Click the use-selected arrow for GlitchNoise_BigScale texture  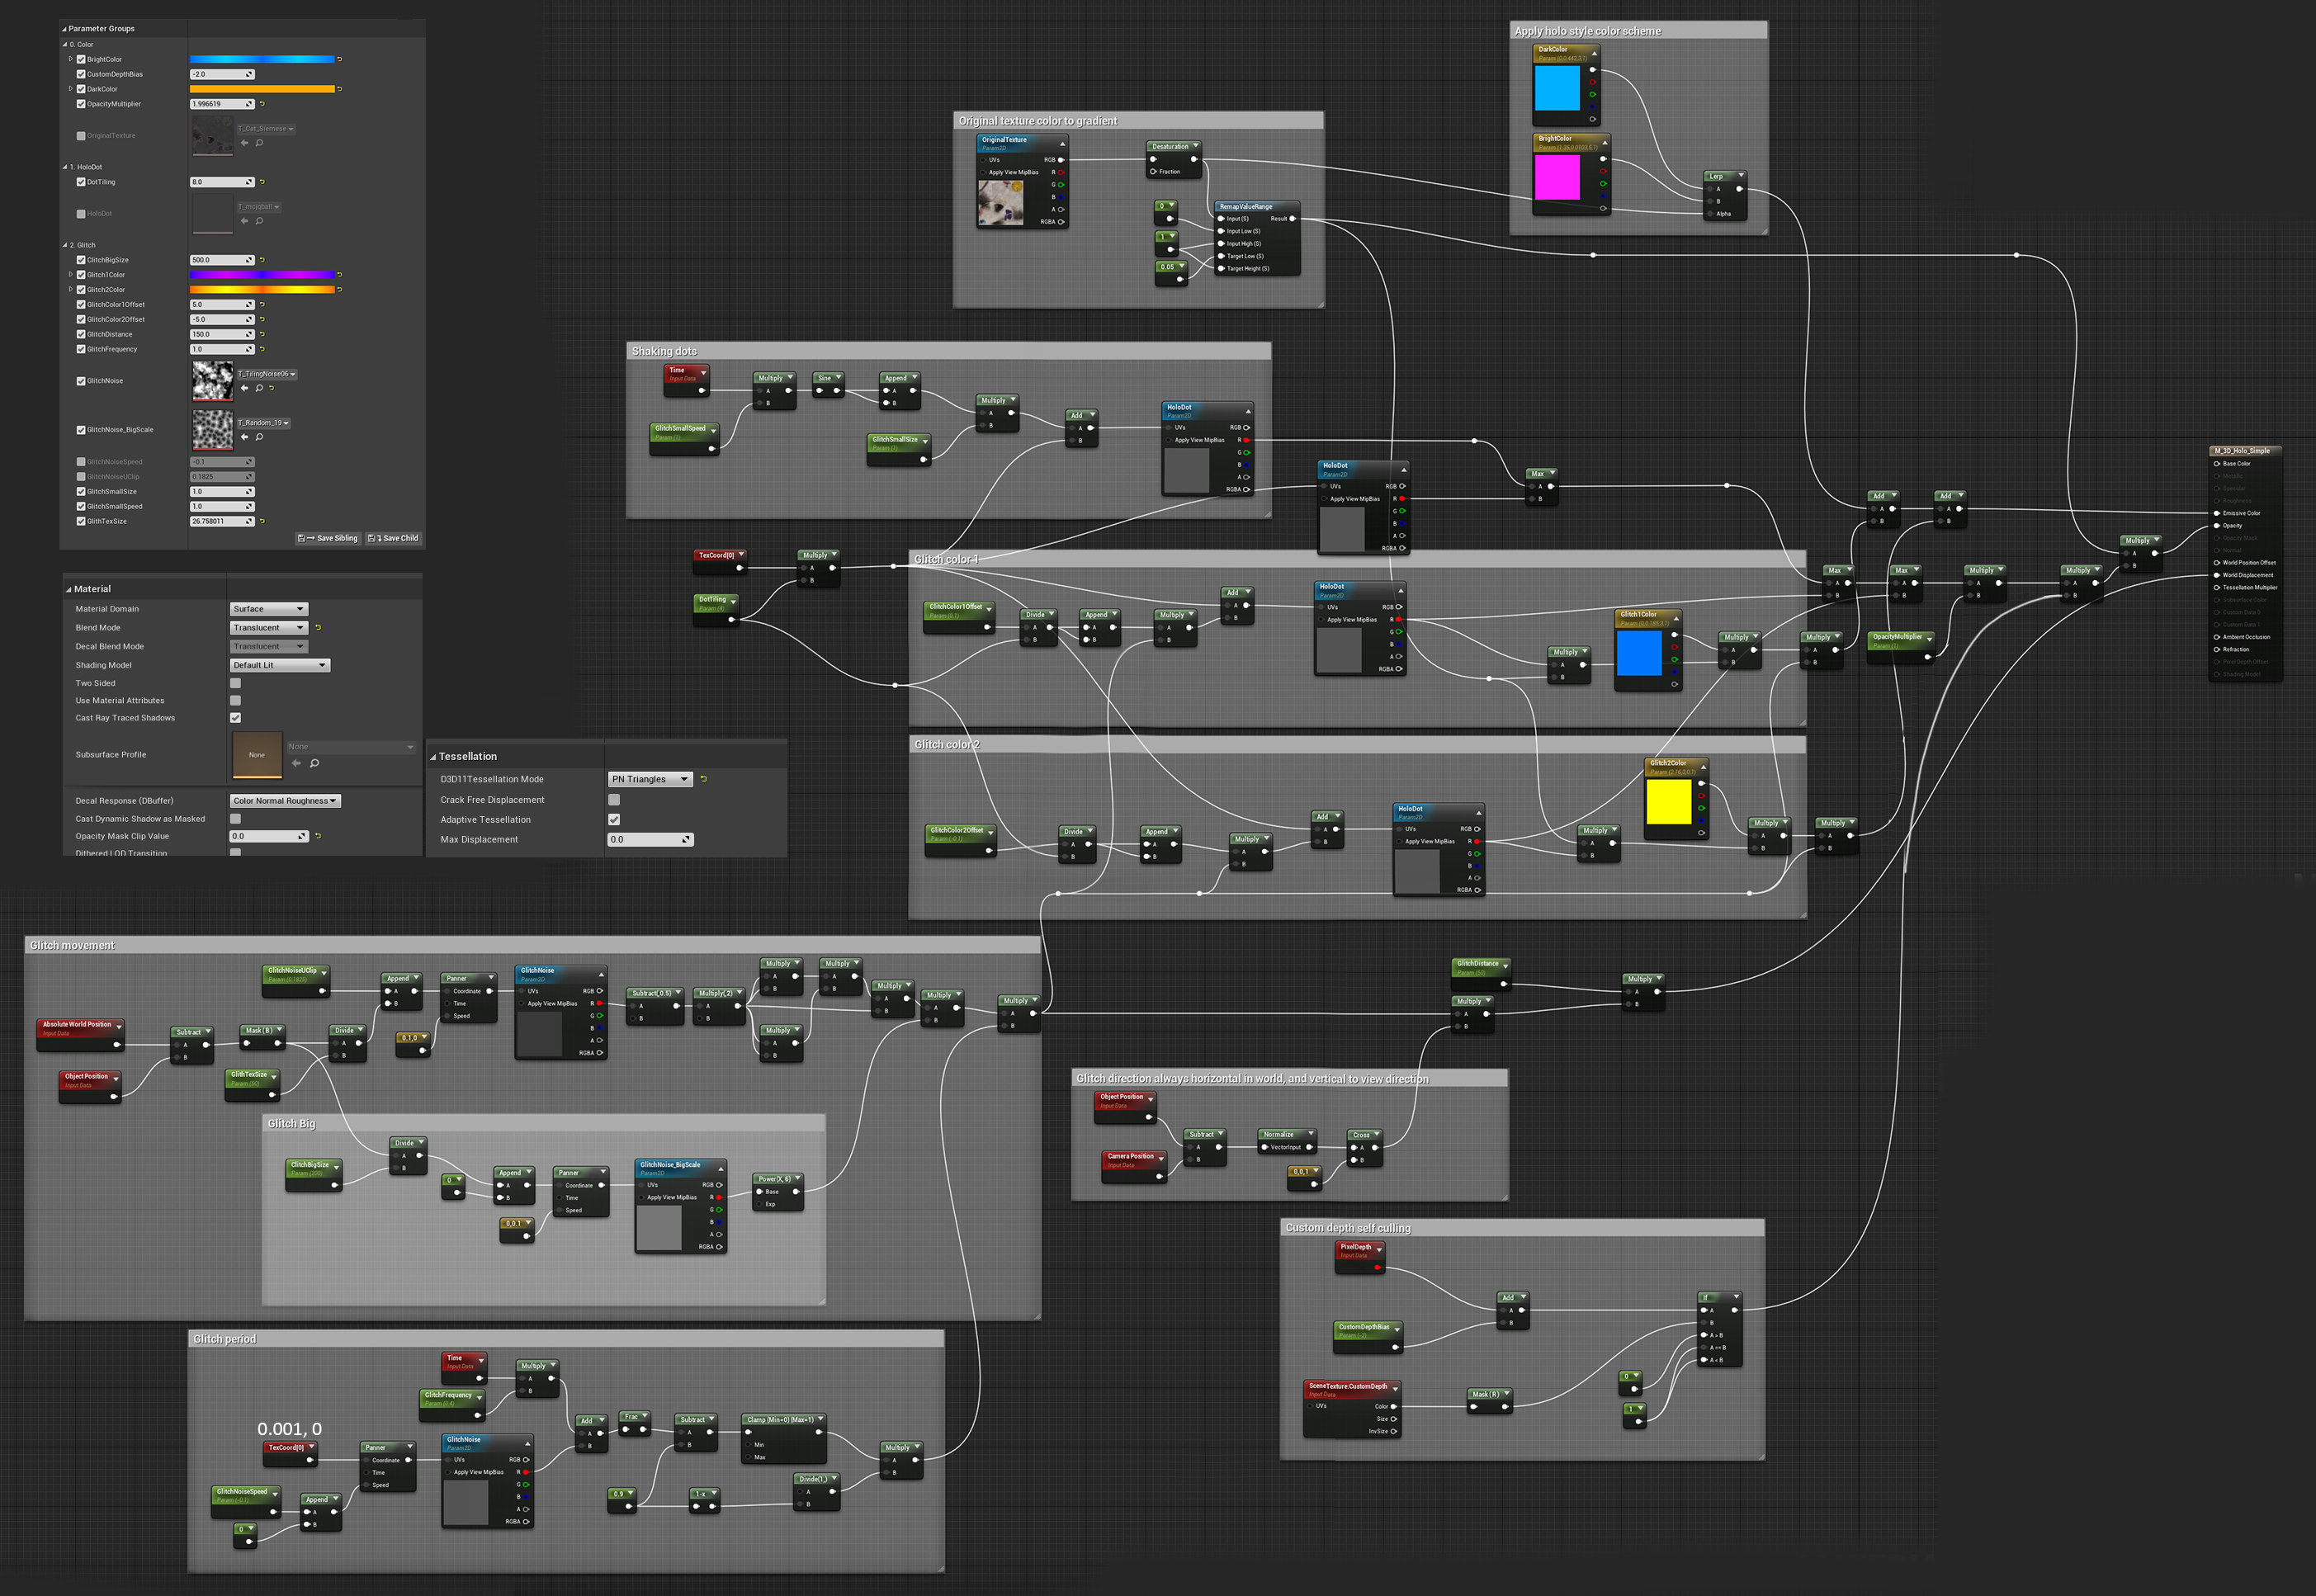pos(244,437)
